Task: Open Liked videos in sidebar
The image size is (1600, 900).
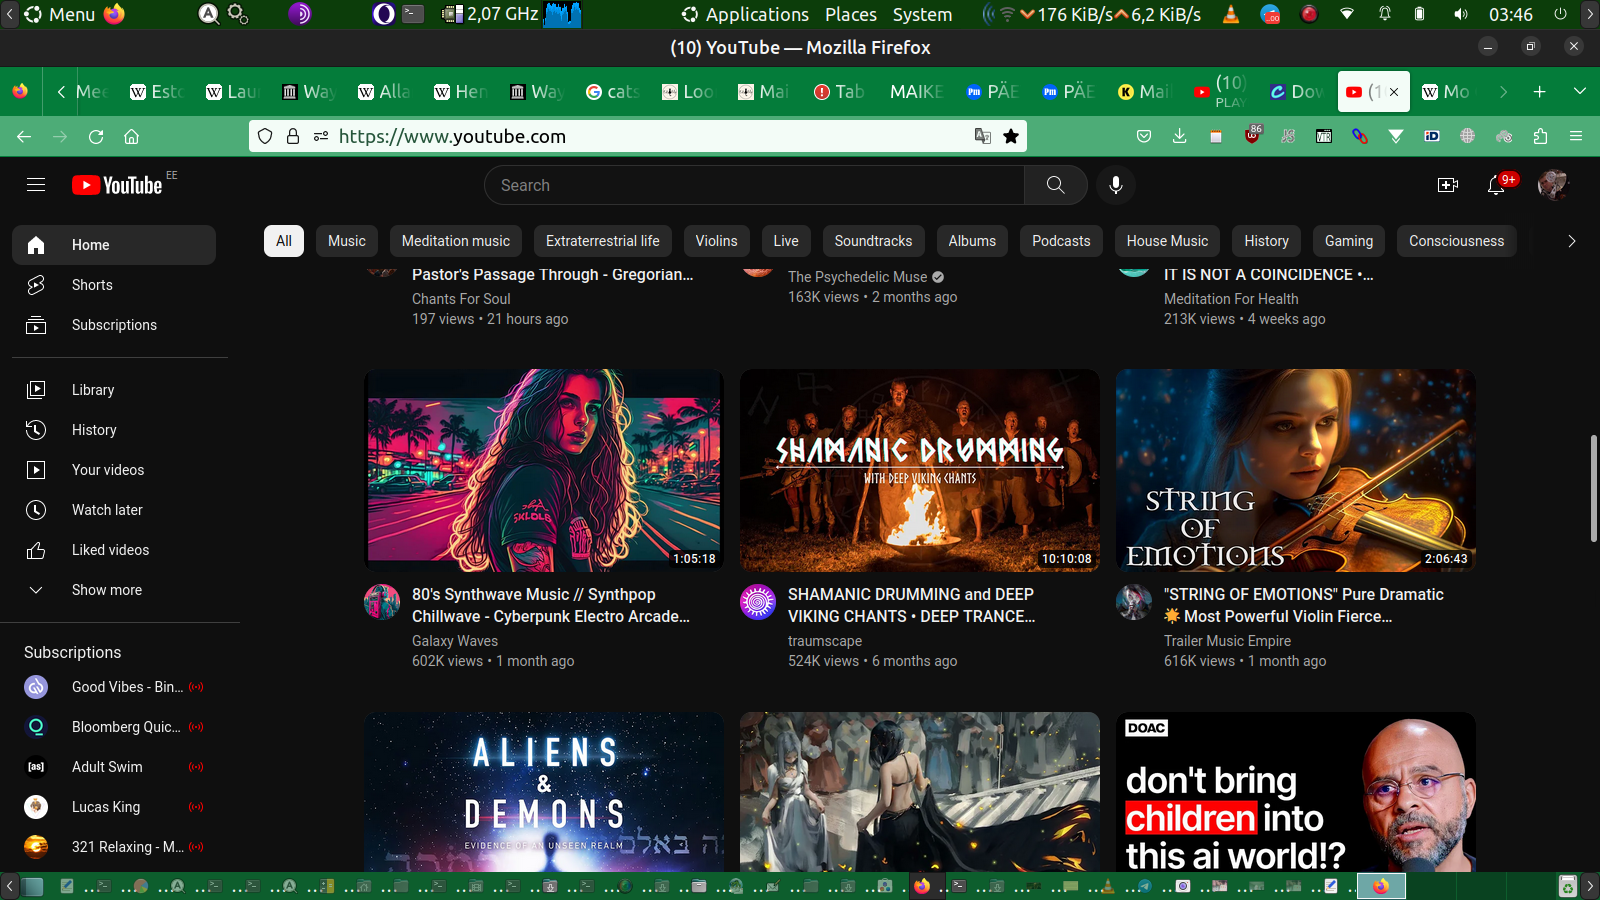Action: click(110, 550)
